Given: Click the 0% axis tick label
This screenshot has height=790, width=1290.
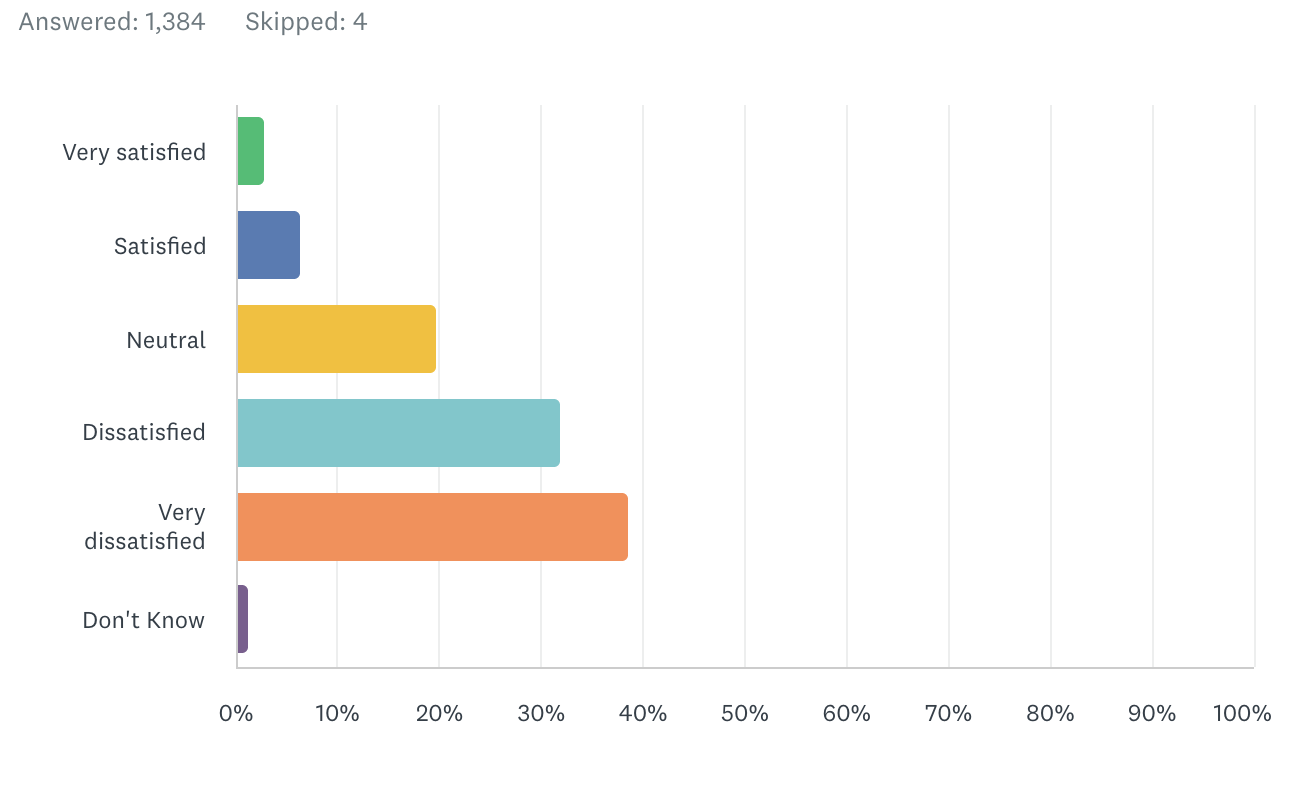Looking at the screenshot, I should point(236,713).
